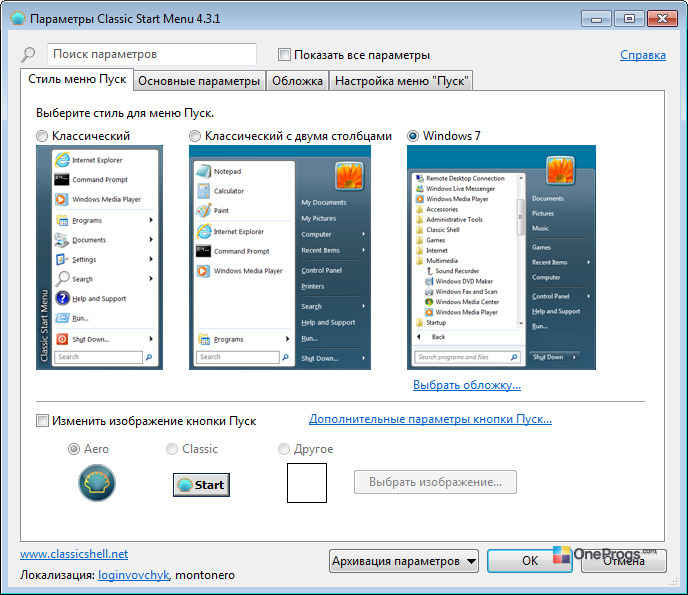The image size is (688, 595).
Task: Click the Выбрать обложку link
Action: pyautogui.click(x=467, y=385)
